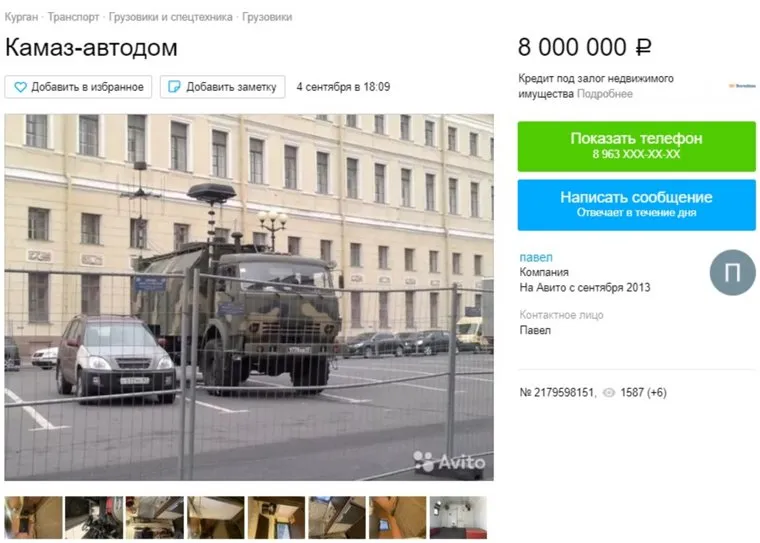This screenshot has height=543, width=760.
Task: Open seller avatar circle with letter П
Action: pyautogui.click(x=732, y=272)
